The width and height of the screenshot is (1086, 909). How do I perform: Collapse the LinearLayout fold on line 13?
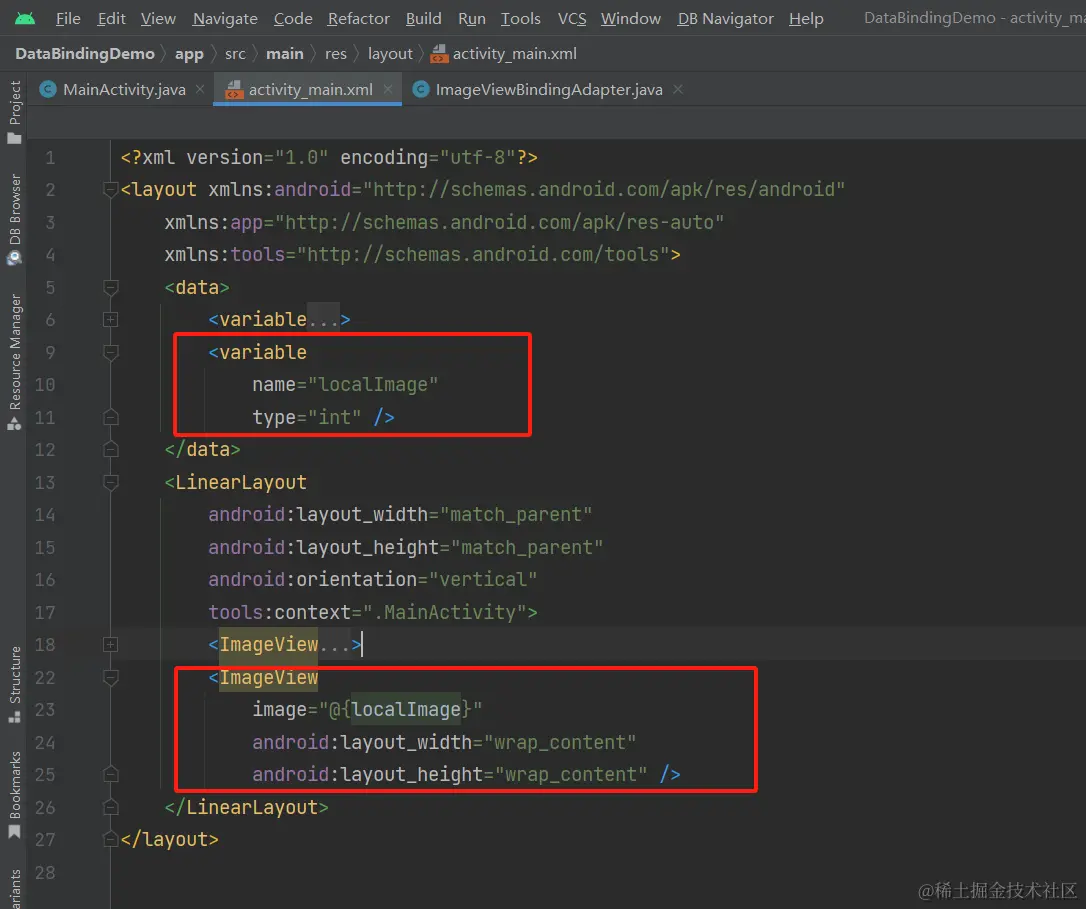pos(110,482)
